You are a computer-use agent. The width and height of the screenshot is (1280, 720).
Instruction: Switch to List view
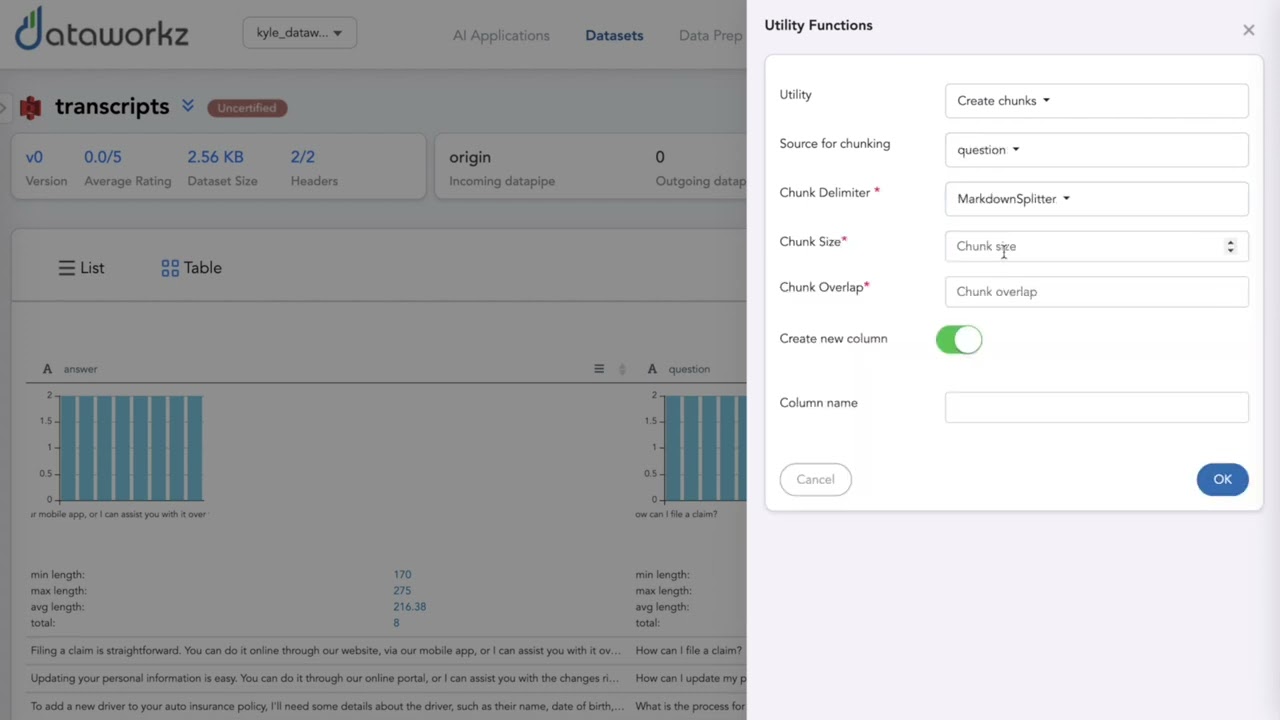(x=81, y=268)
